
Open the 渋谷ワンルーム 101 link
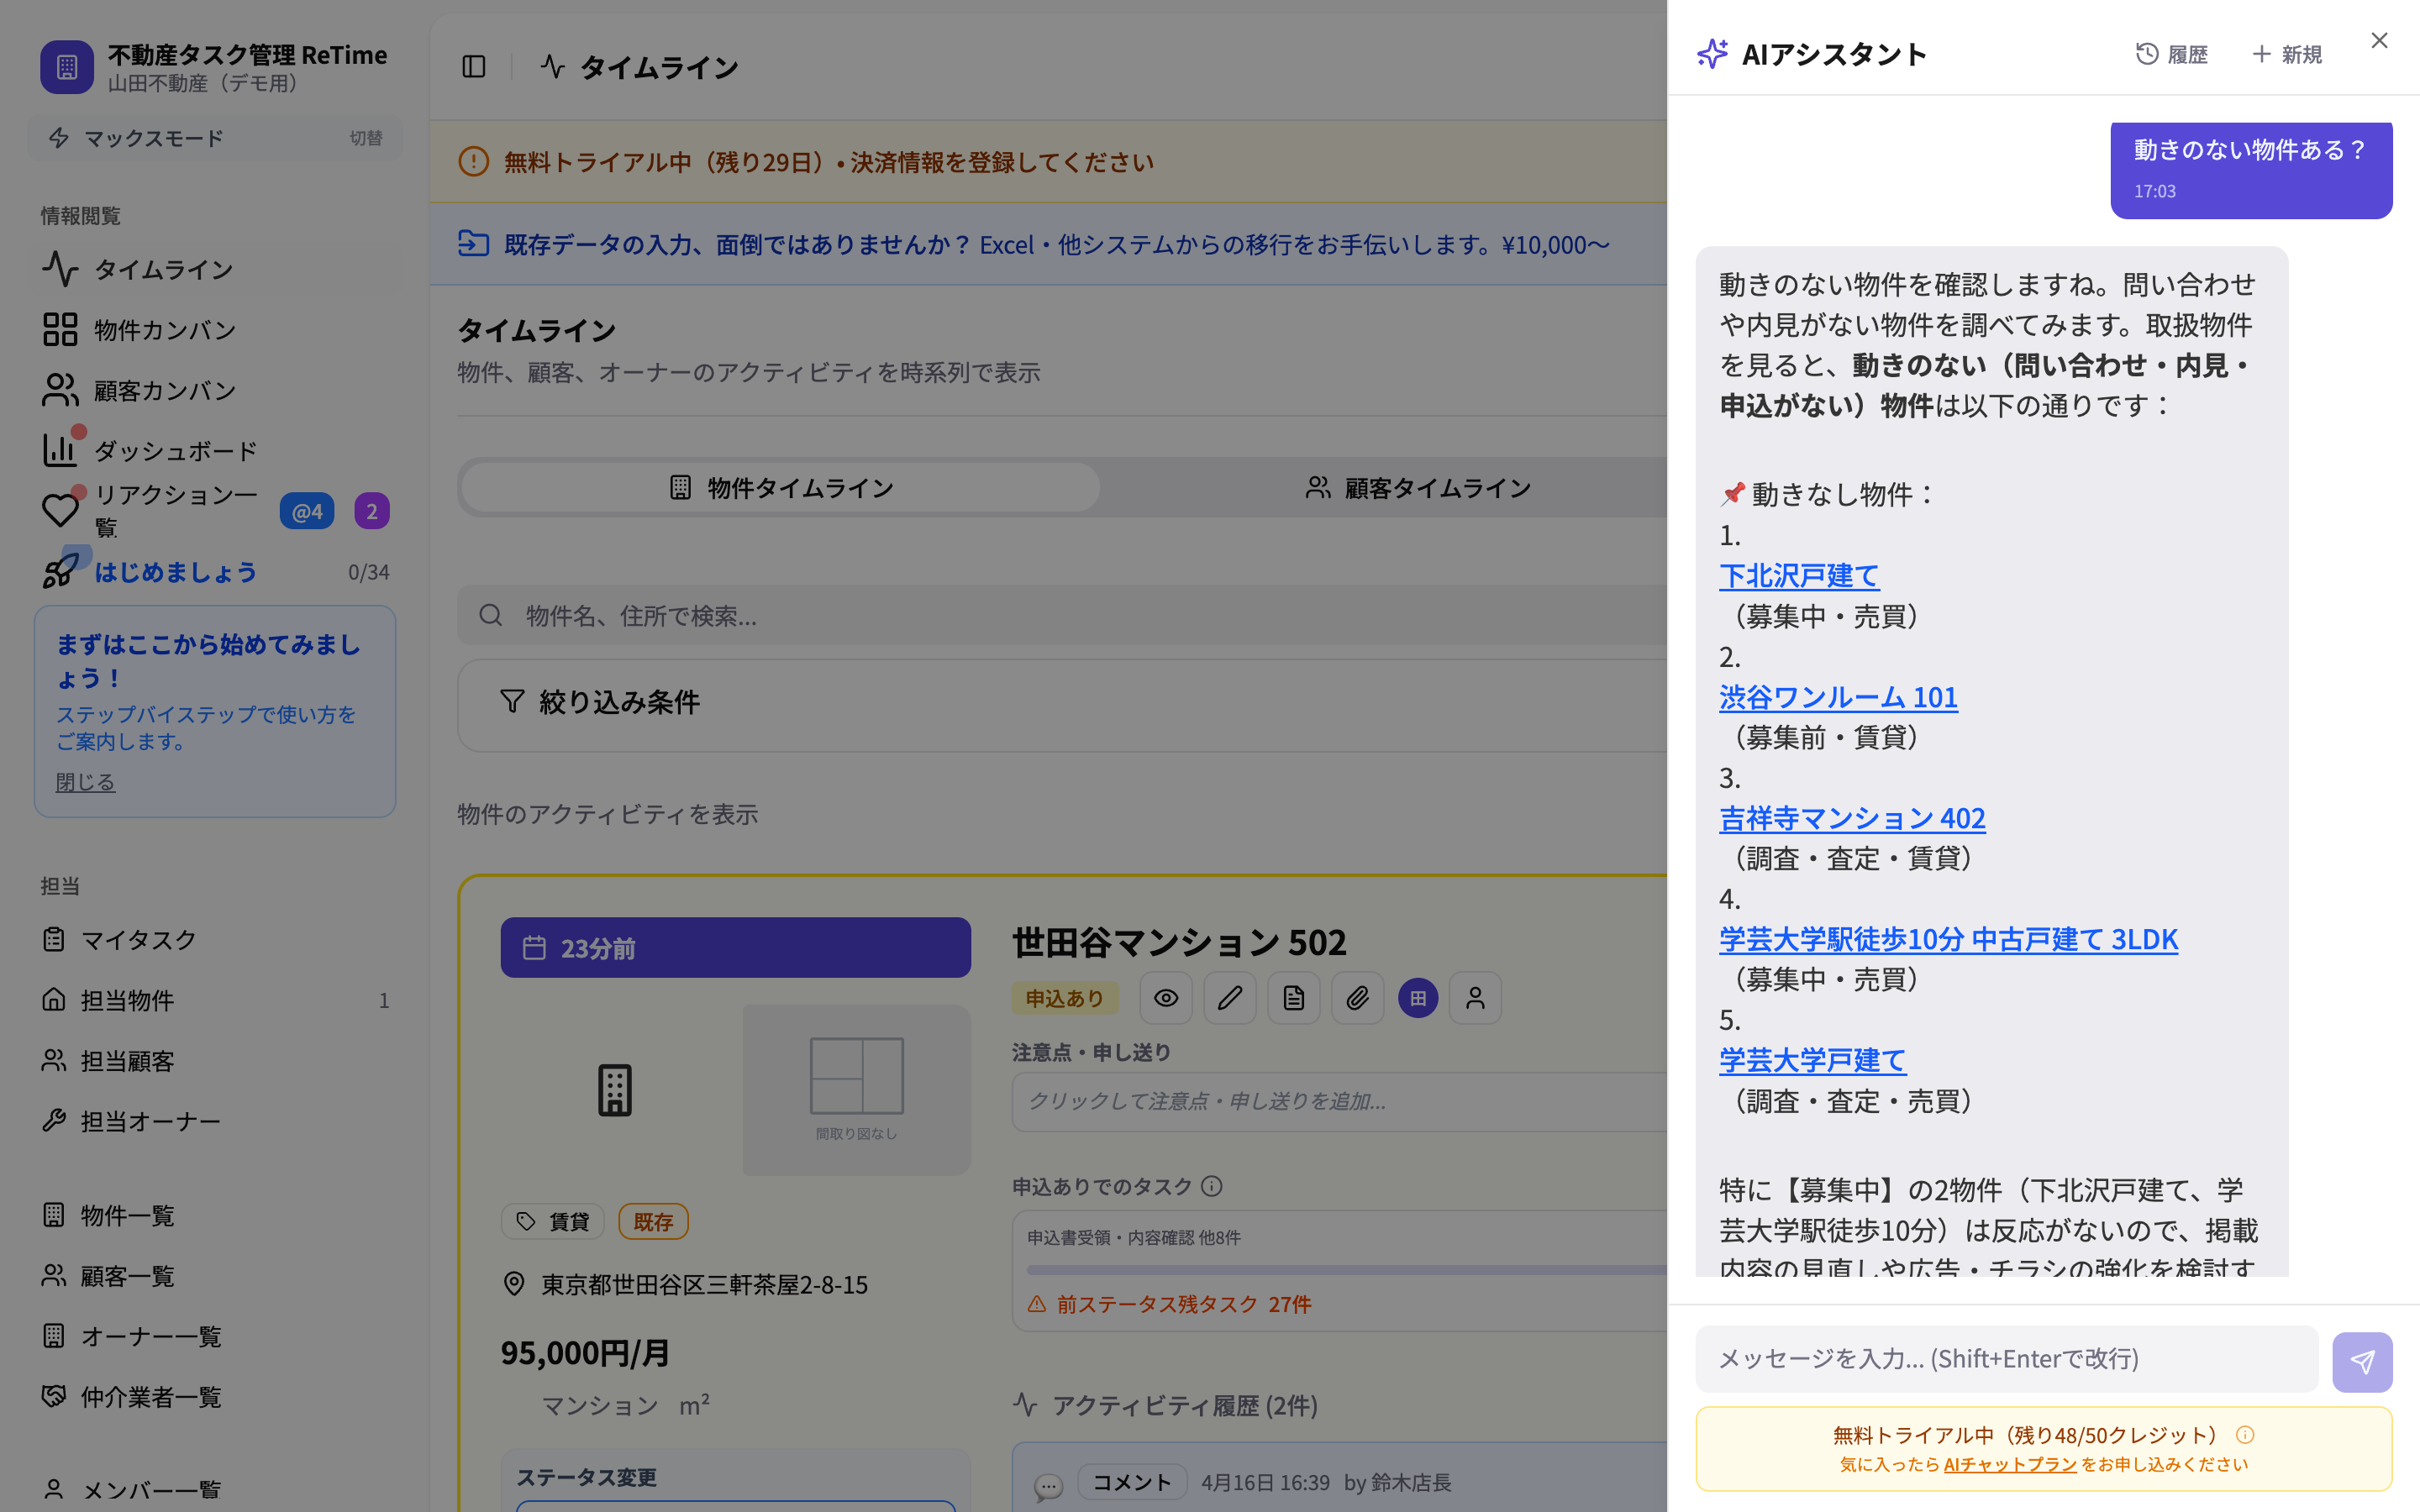(1838, 696)
